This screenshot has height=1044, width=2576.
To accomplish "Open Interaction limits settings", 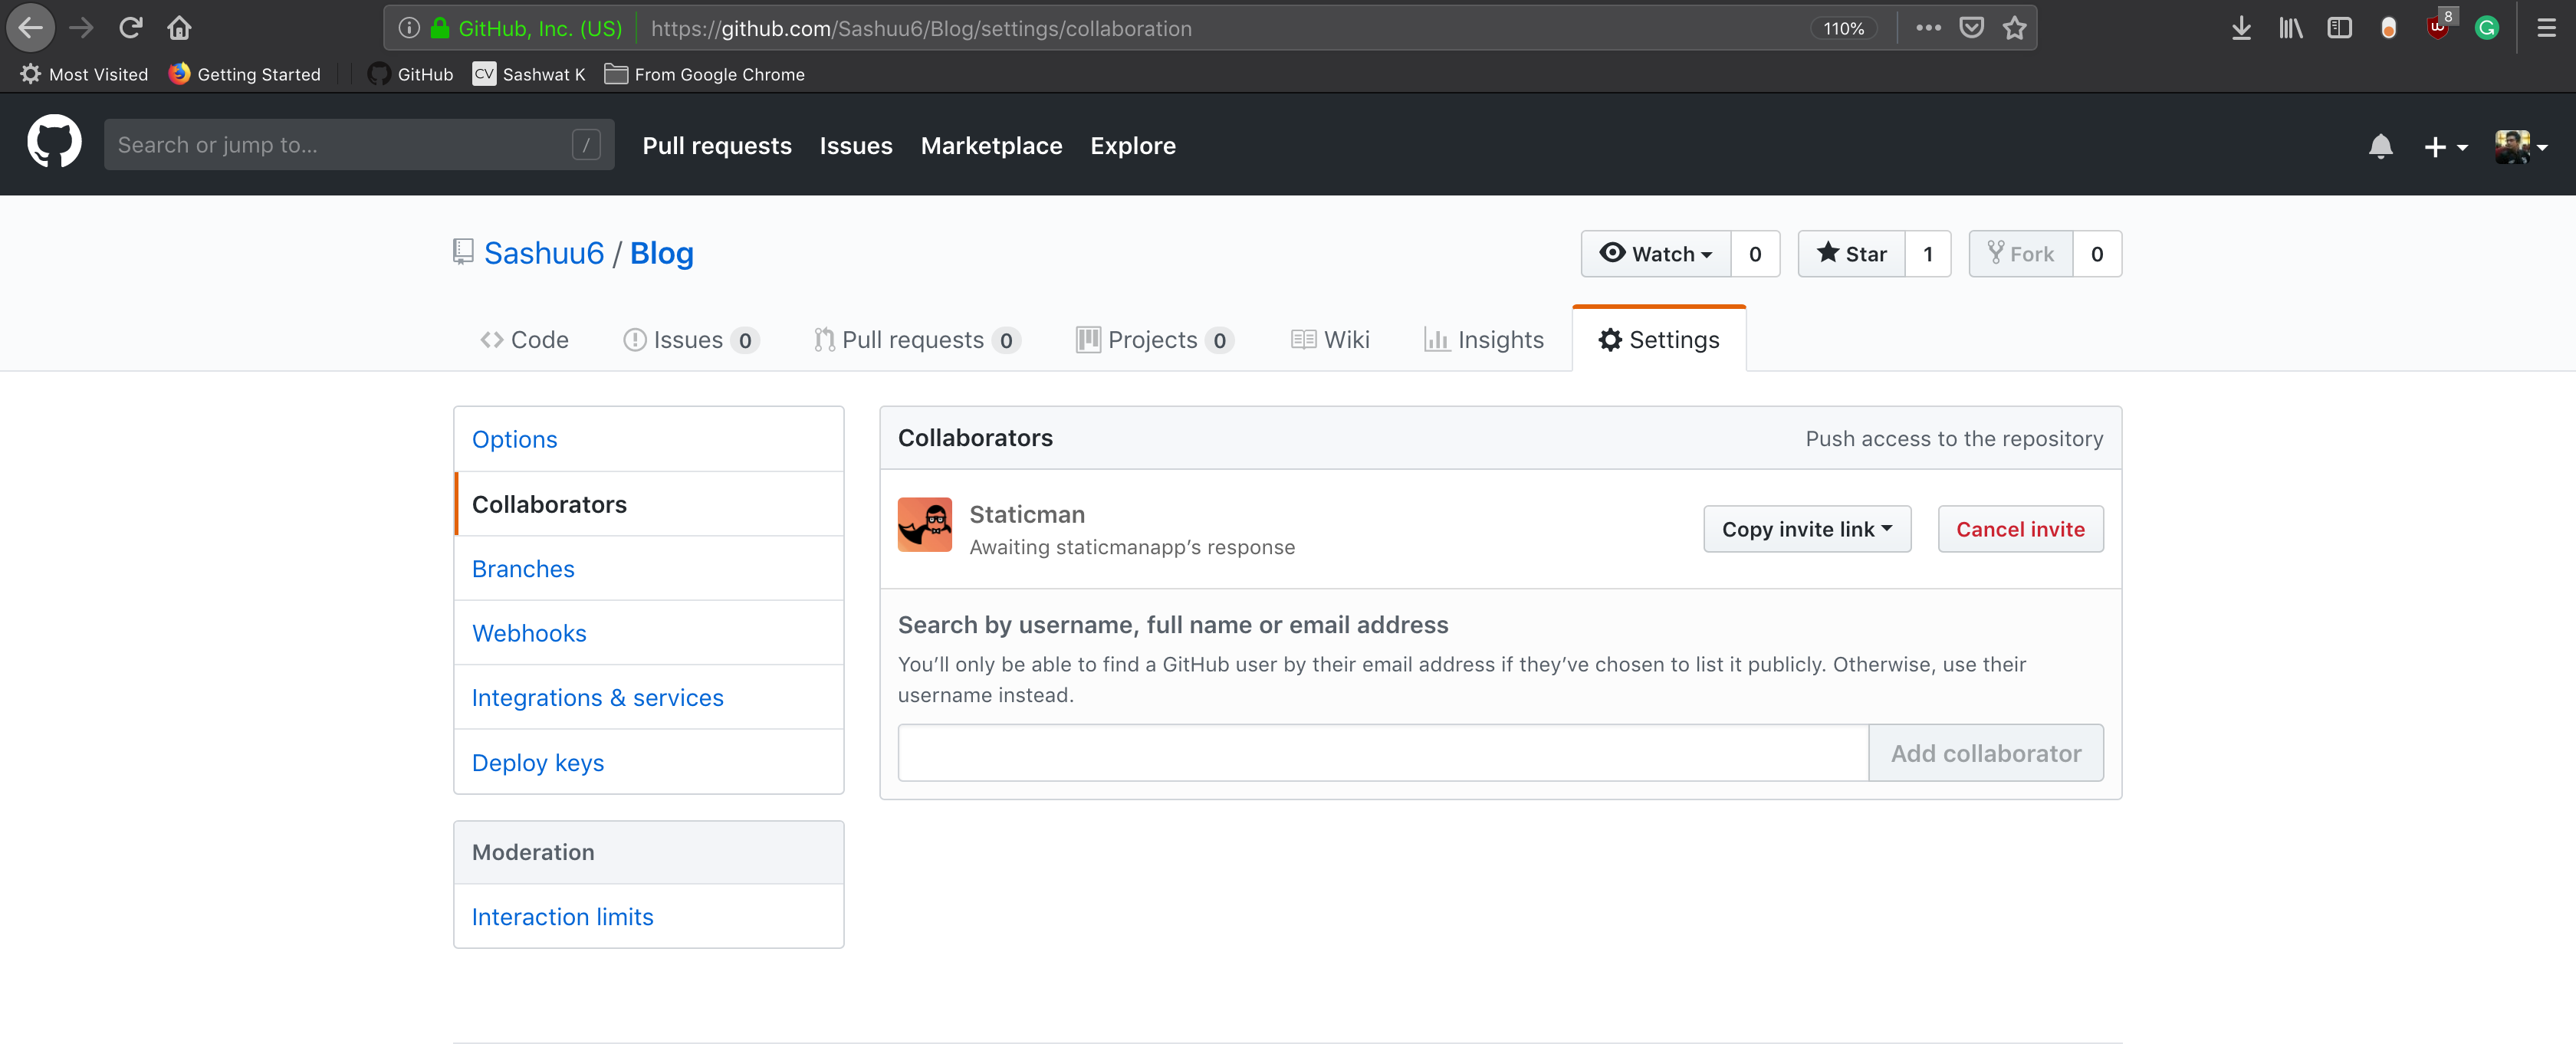I will [649, 917].
